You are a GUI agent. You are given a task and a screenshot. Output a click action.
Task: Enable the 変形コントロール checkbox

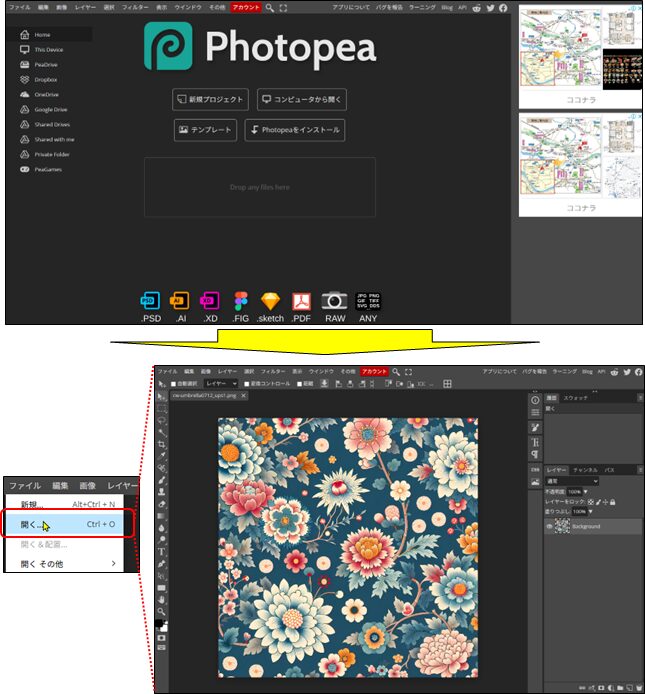pyautogui.click(x=247, y=384)
